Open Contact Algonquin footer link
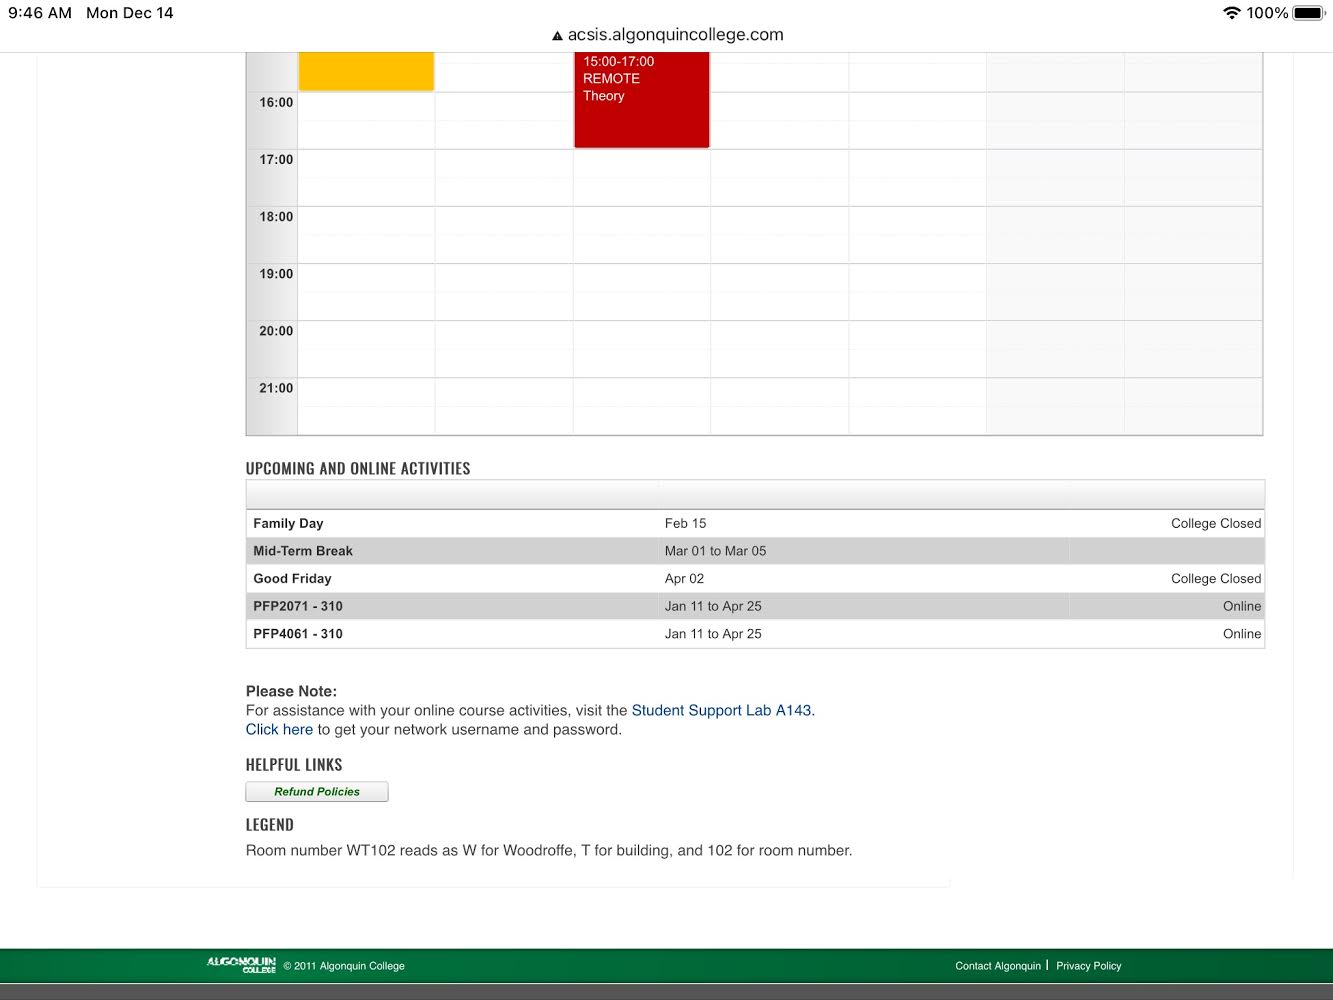The image size is (1333, 1000). pos(997,966)
